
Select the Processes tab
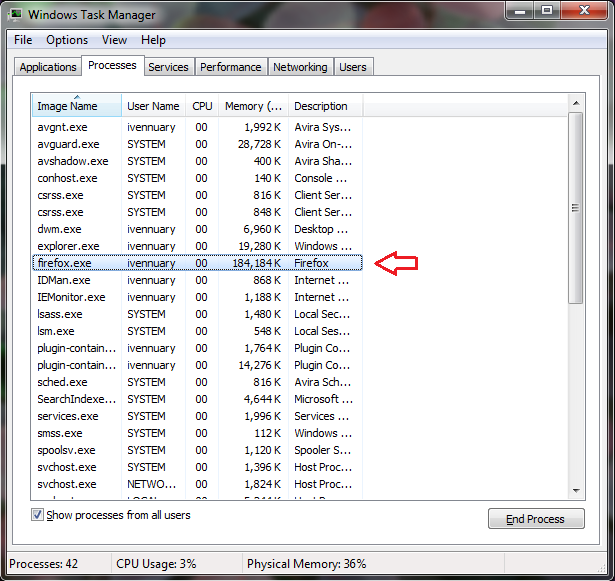(113, 66)
